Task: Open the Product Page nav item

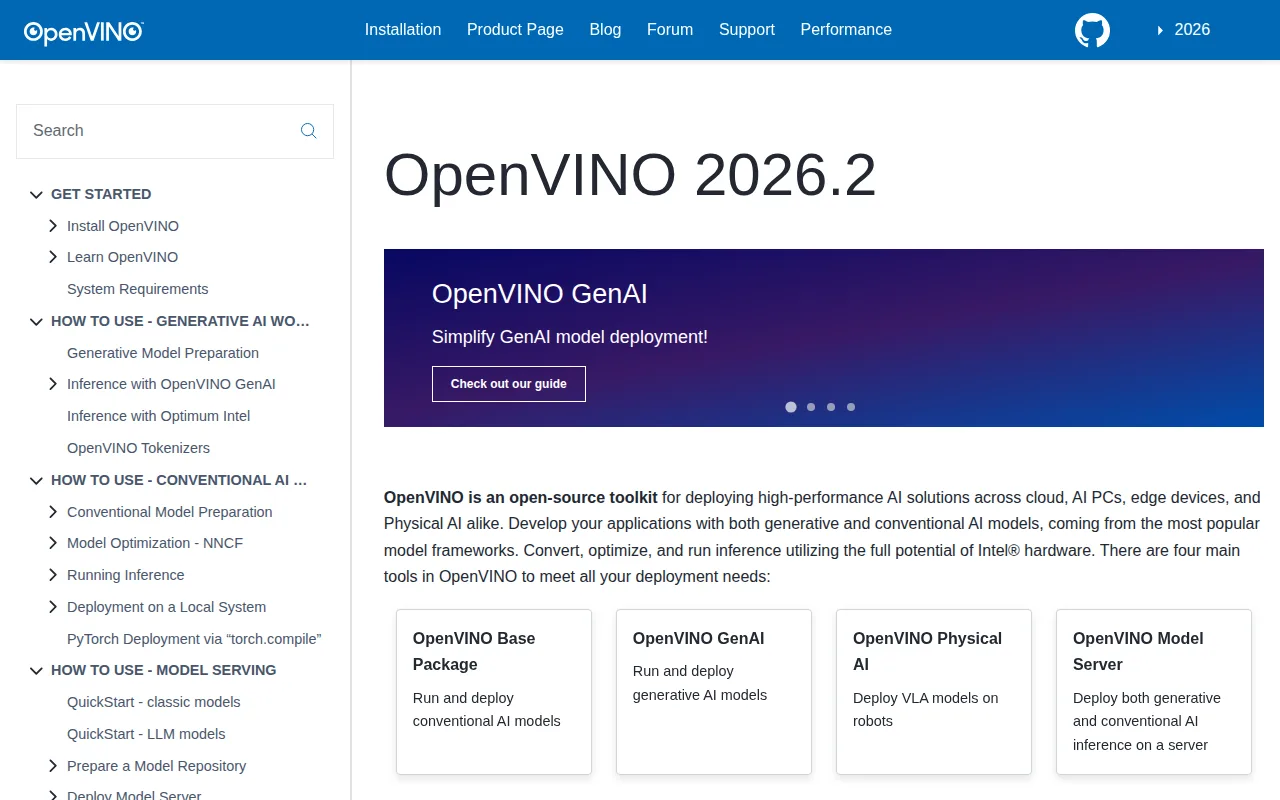Action: click(515, 30)
